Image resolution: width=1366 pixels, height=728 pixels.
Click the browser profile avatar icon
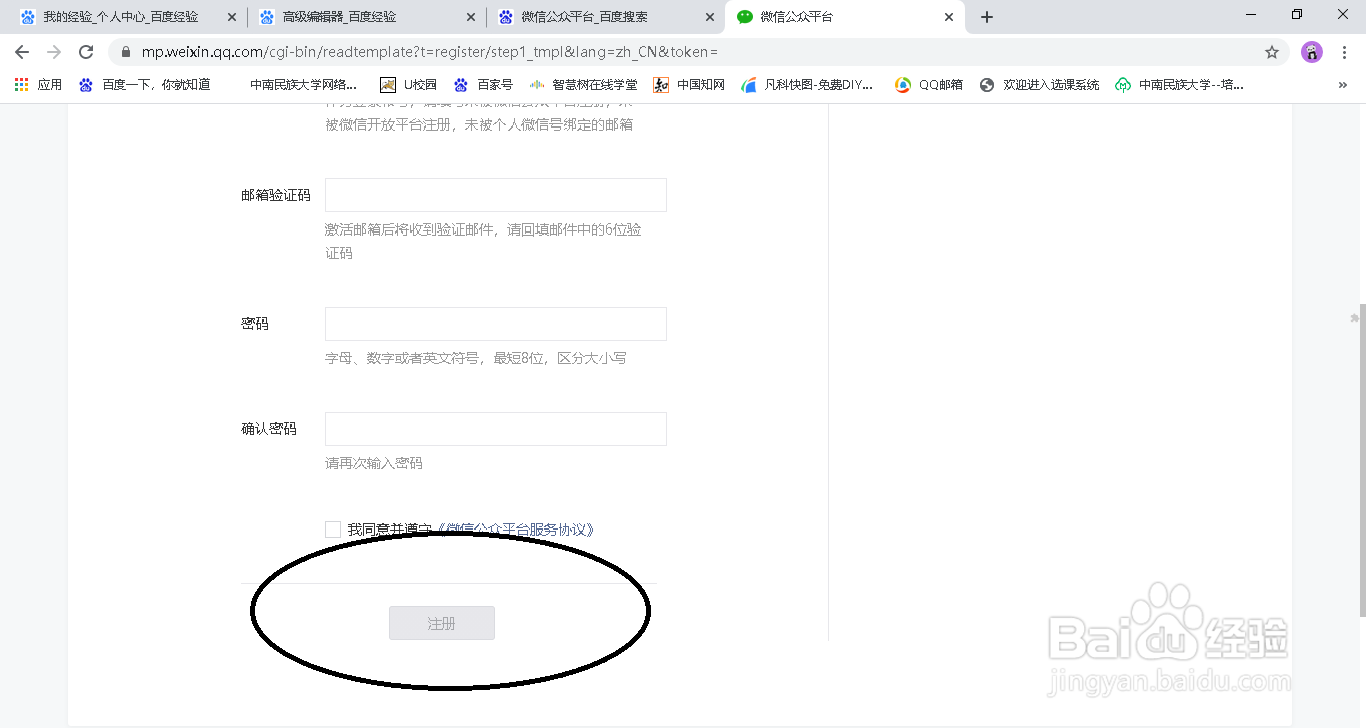(x=1311, y=51)
